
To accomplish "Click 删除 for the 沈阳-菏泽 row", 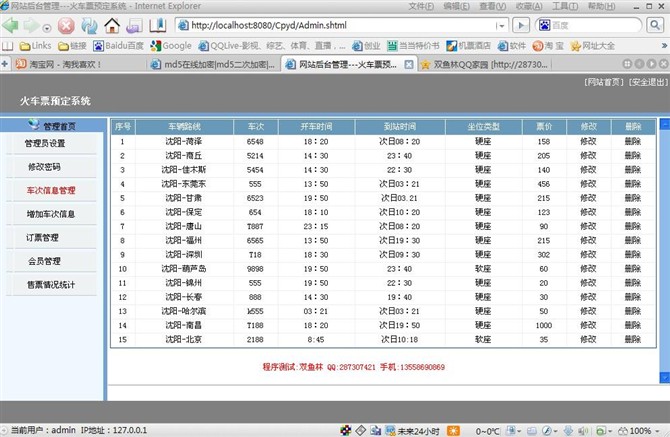I will 633,141.
